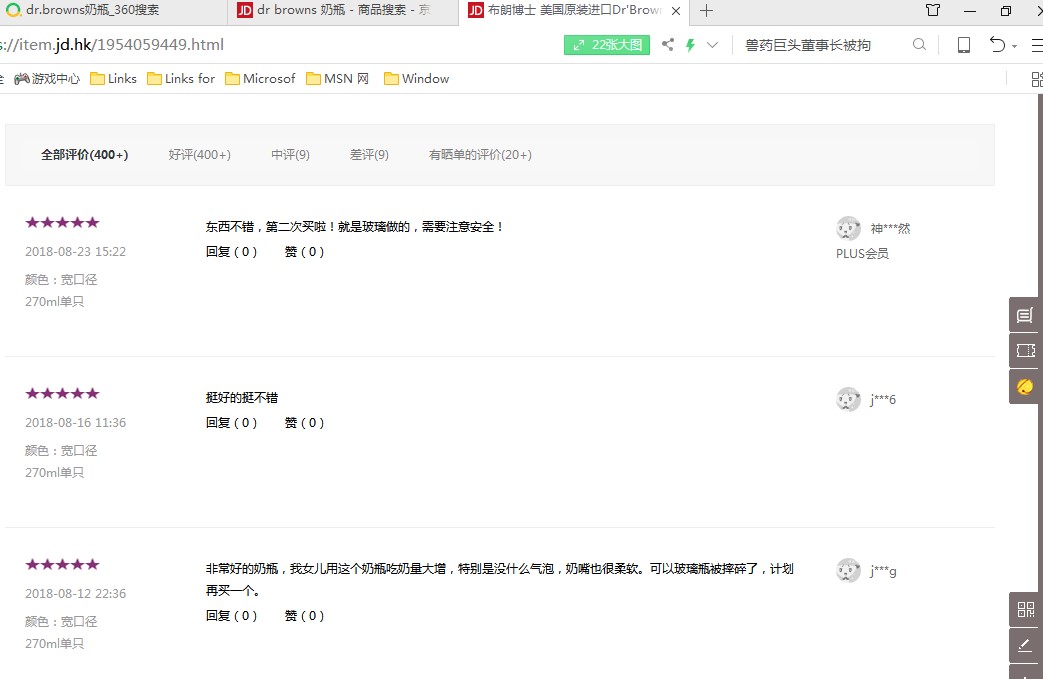The height and width of the screenshot is (679, 1043).
Task: Click the share icon in address bar
Action: click(x=667, y=45)
